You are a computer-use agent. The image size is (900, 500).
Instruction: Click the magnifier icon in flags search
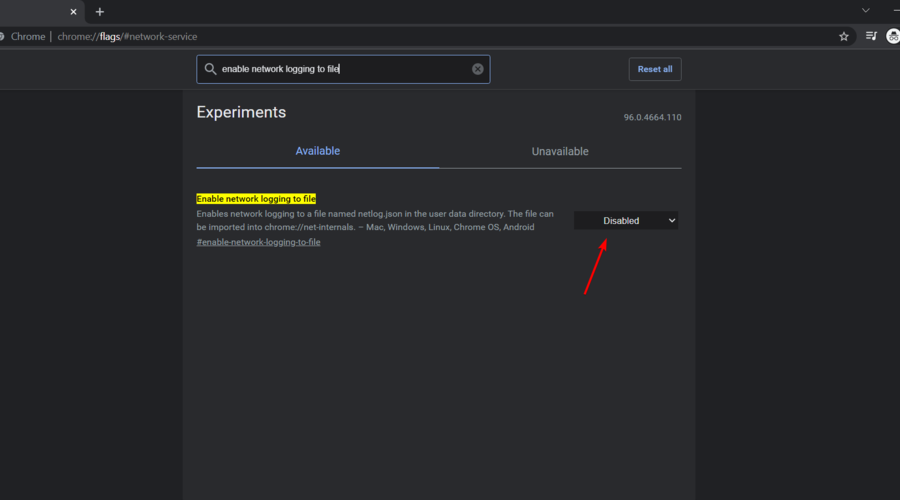pyautogui.click(x=210, y=69)
